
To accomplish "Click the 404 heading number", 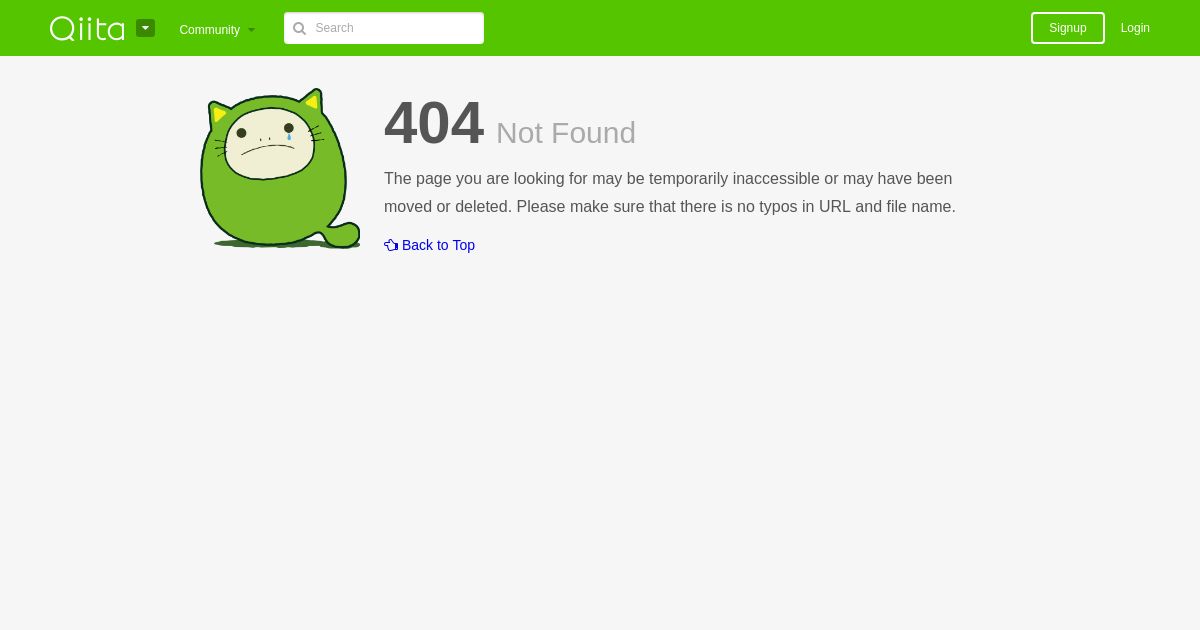I will [434, 123].
